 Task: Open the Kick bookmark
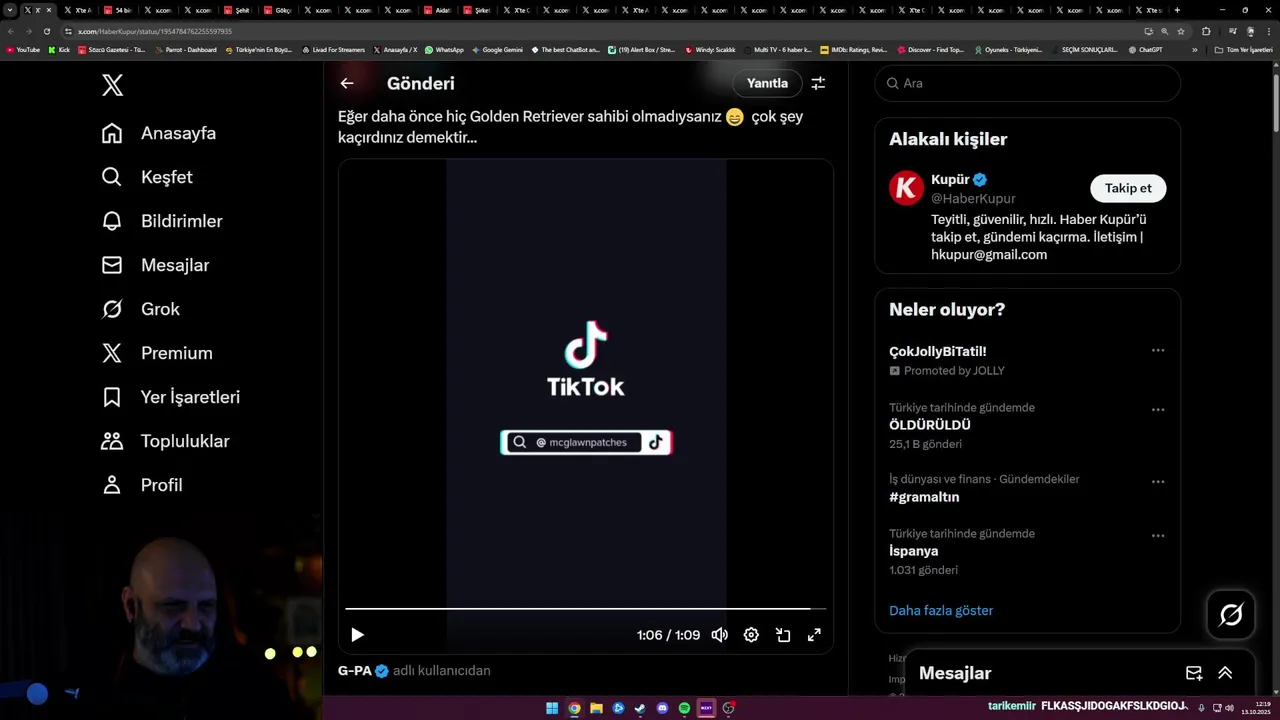pyautogui.click(x=59, y=49)
